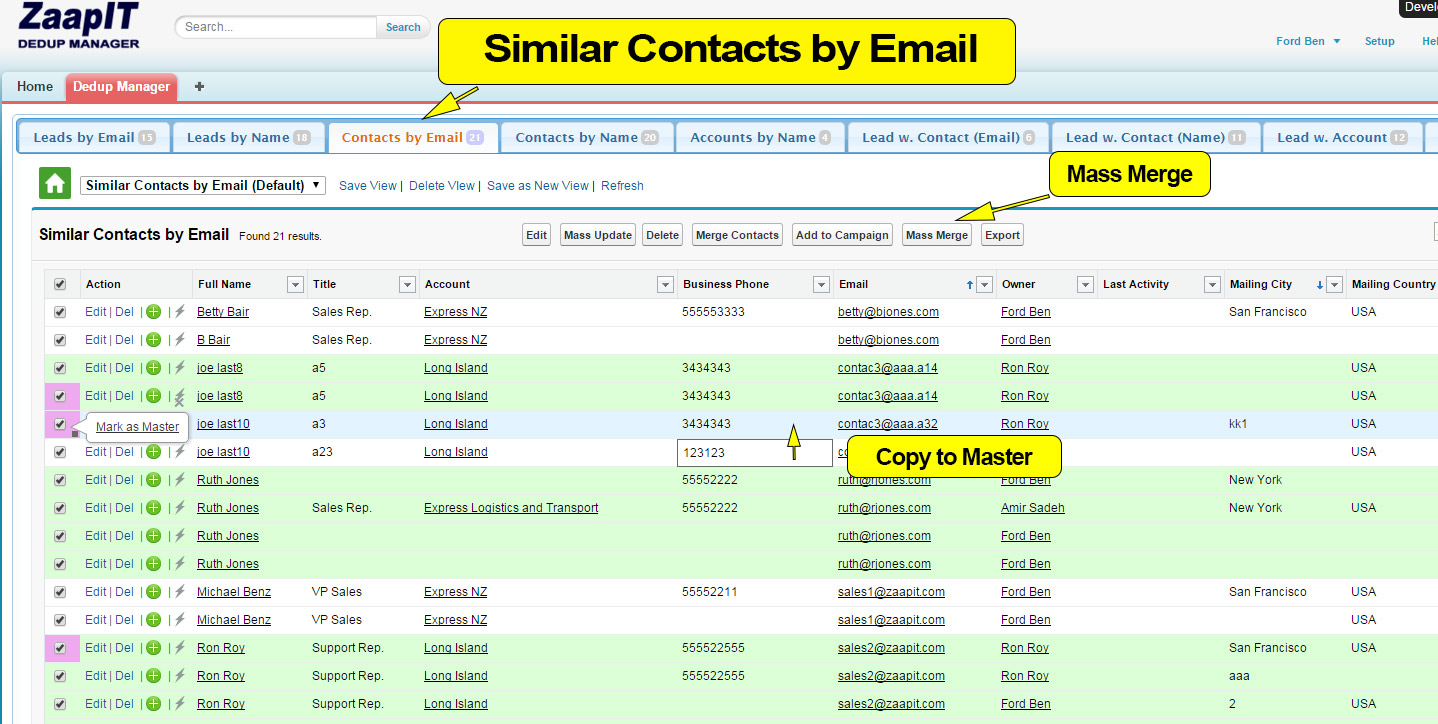Click Mailing City column sort arrow
The width and height of the screenshot is (1438, 724).
coord(1319,285)
